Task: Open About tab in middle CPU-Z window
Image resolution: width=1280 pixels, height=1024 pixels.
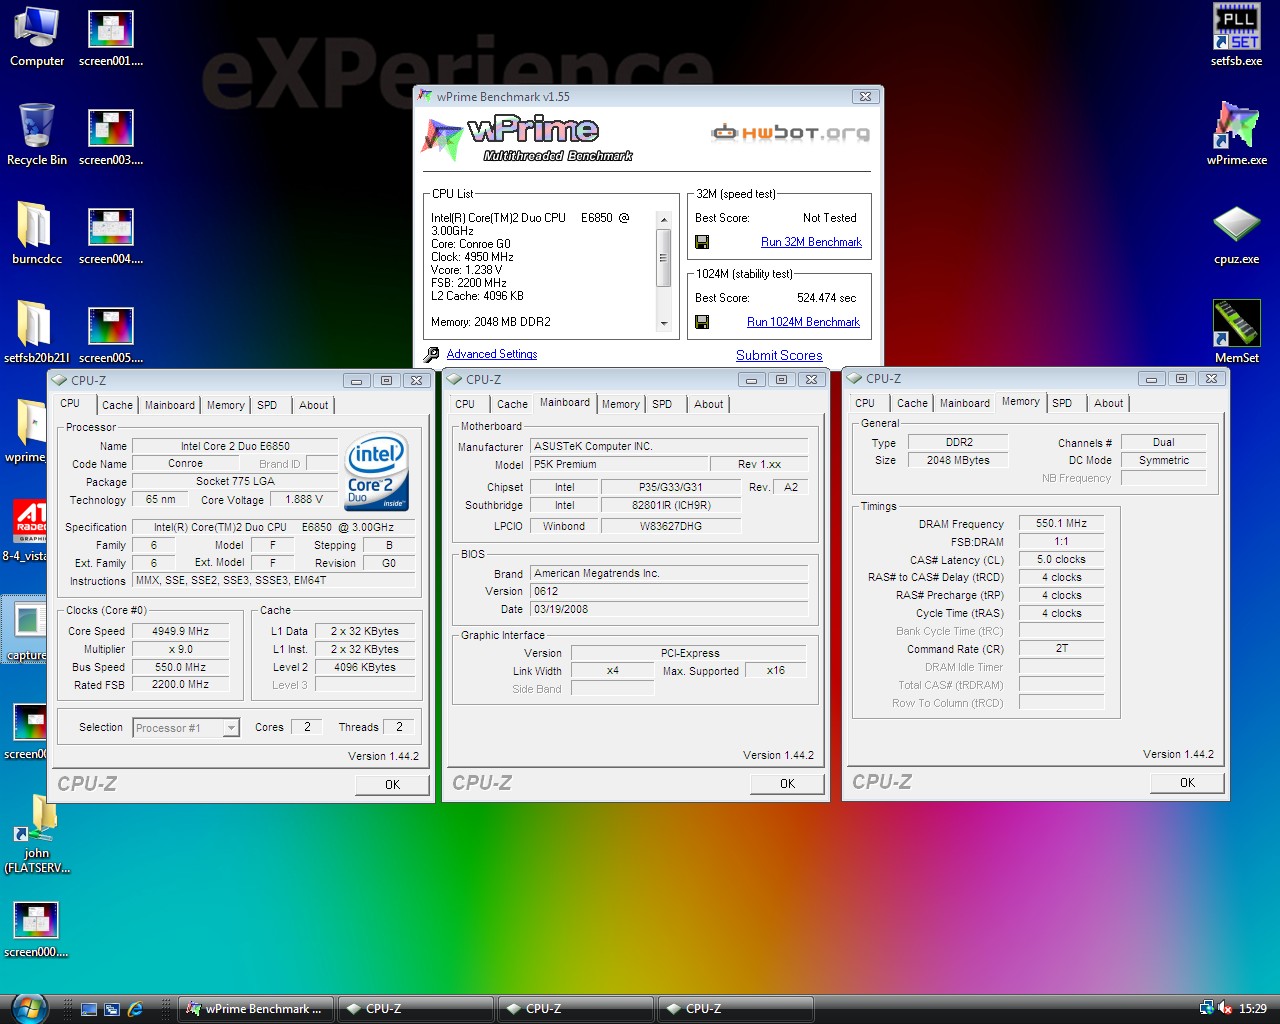Action: coord(708,404)
